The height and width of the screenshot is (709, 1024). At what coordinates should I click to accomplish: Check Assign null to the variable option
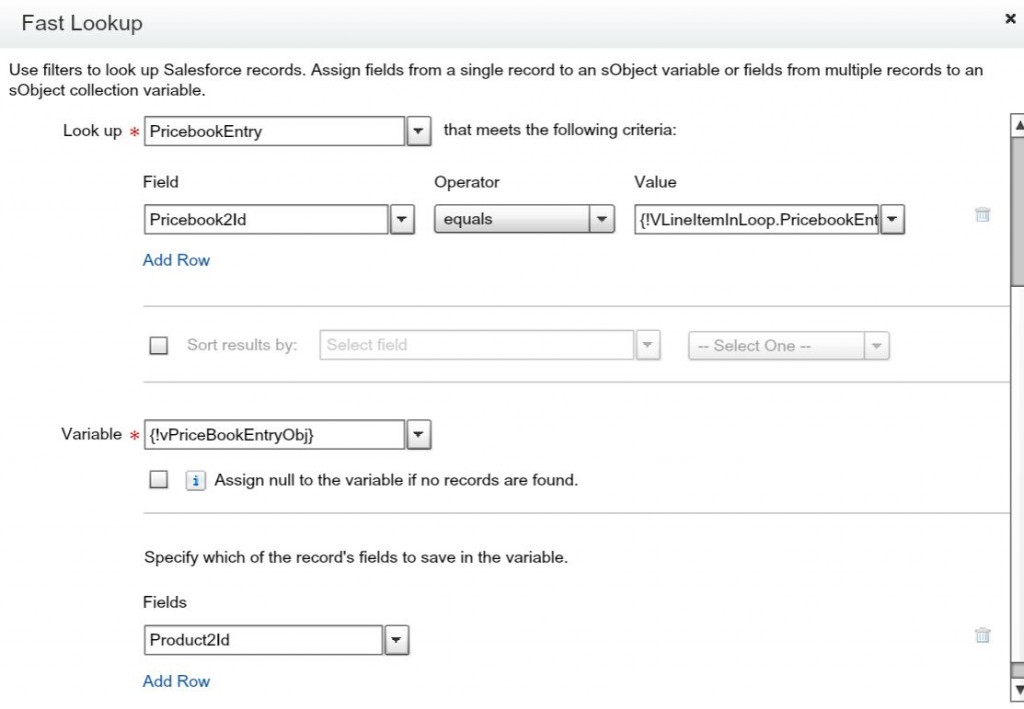click(x=158, y=480)
